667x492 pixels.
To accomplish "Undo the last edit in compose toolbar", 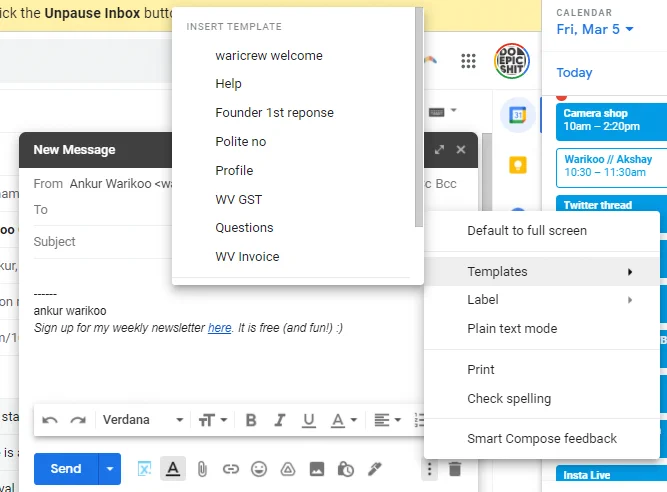I will (x=50, y=420).
